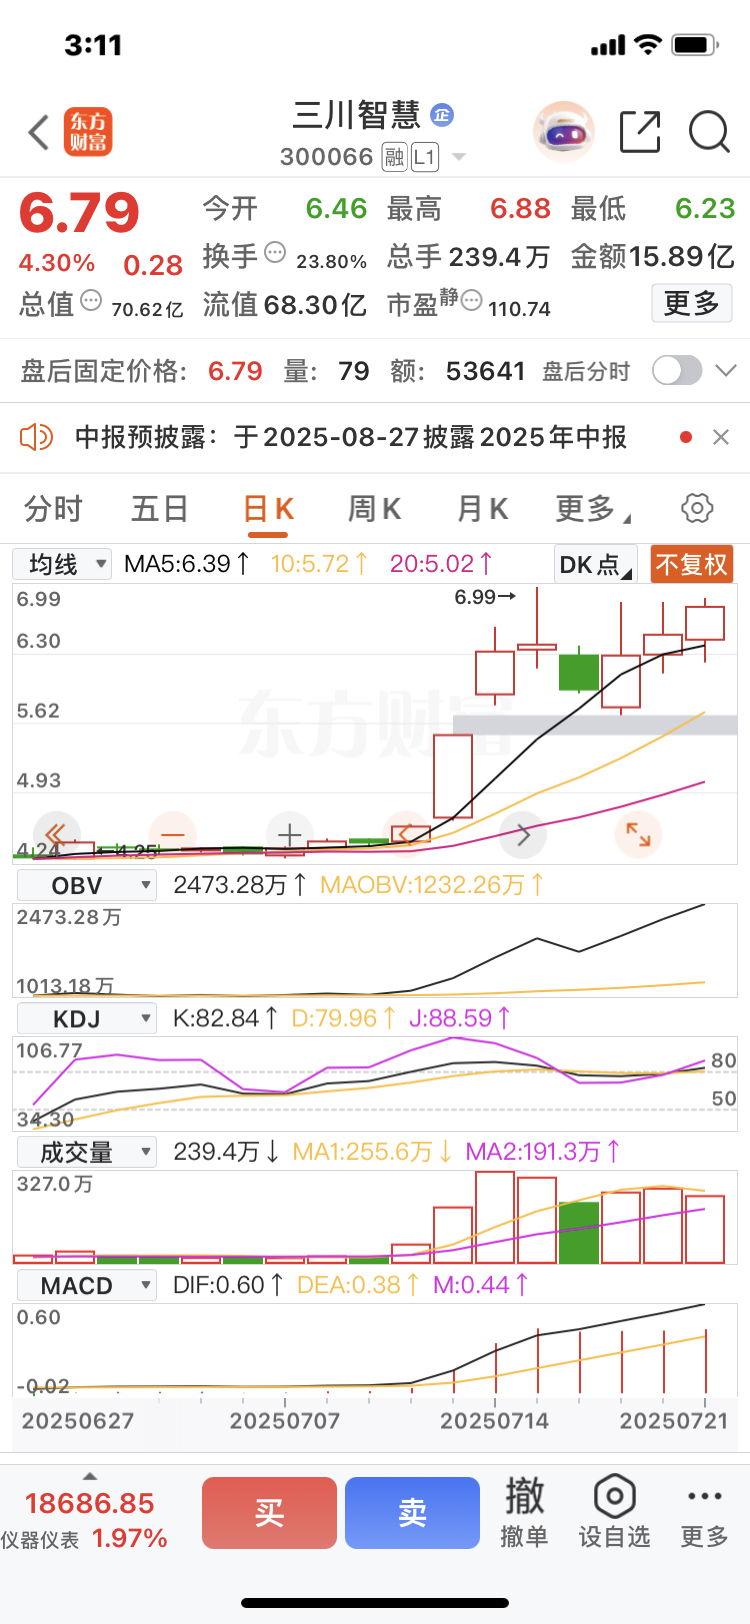Tap the L1 level badge
750x1624 pixels.
click(425, 157)
